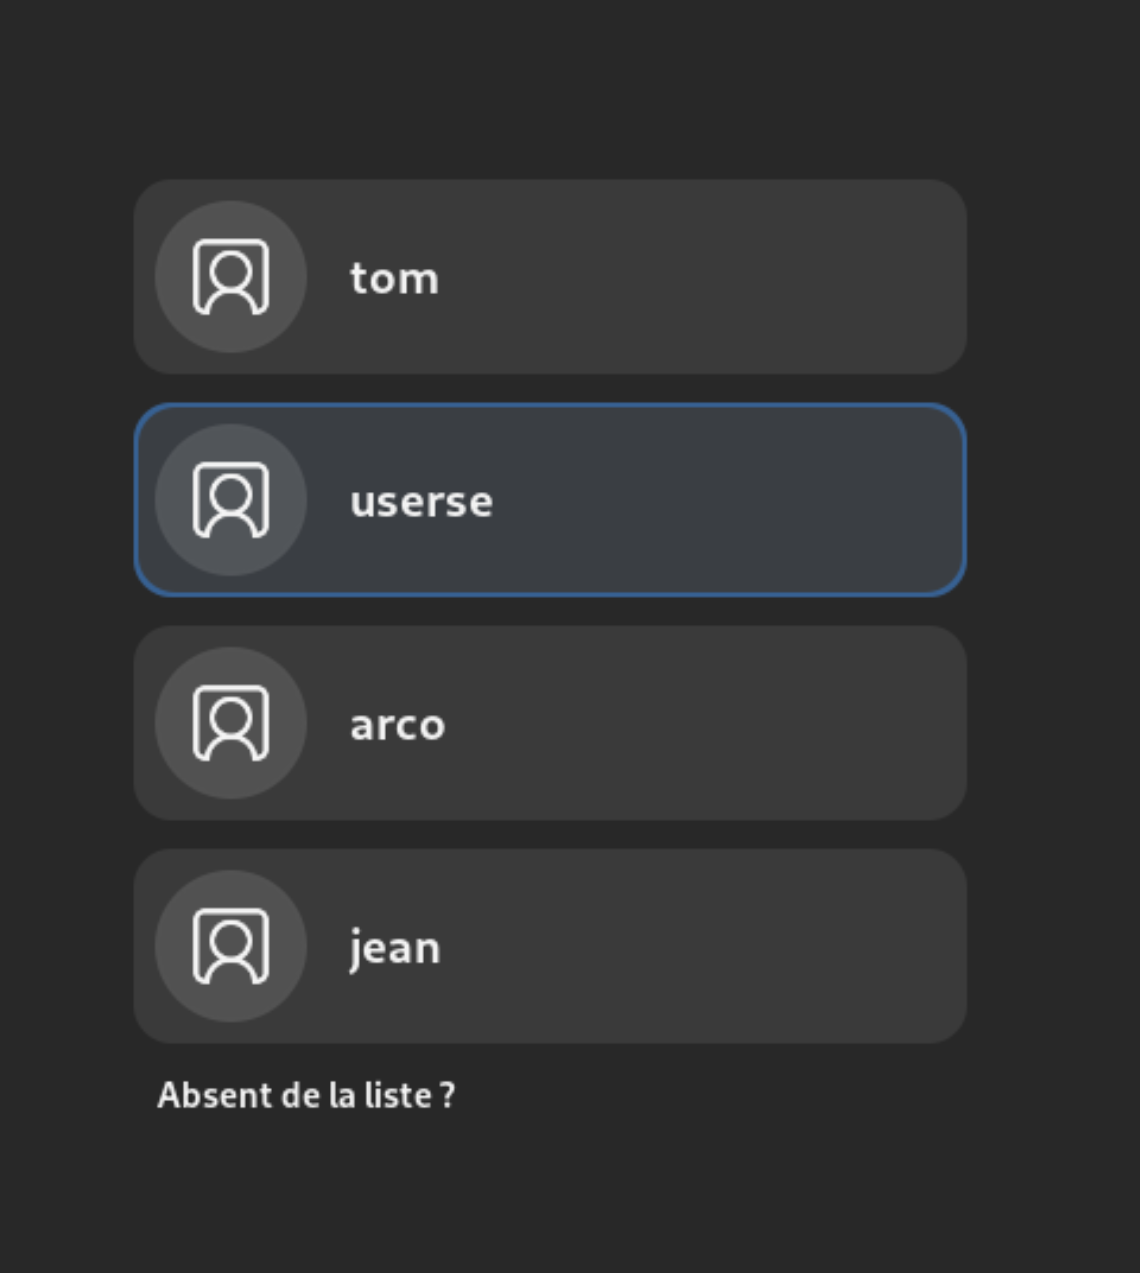This screenshot has width=1140, height=1273.
Task: Pick the jean user account
Action: click(x=550, y=946)
